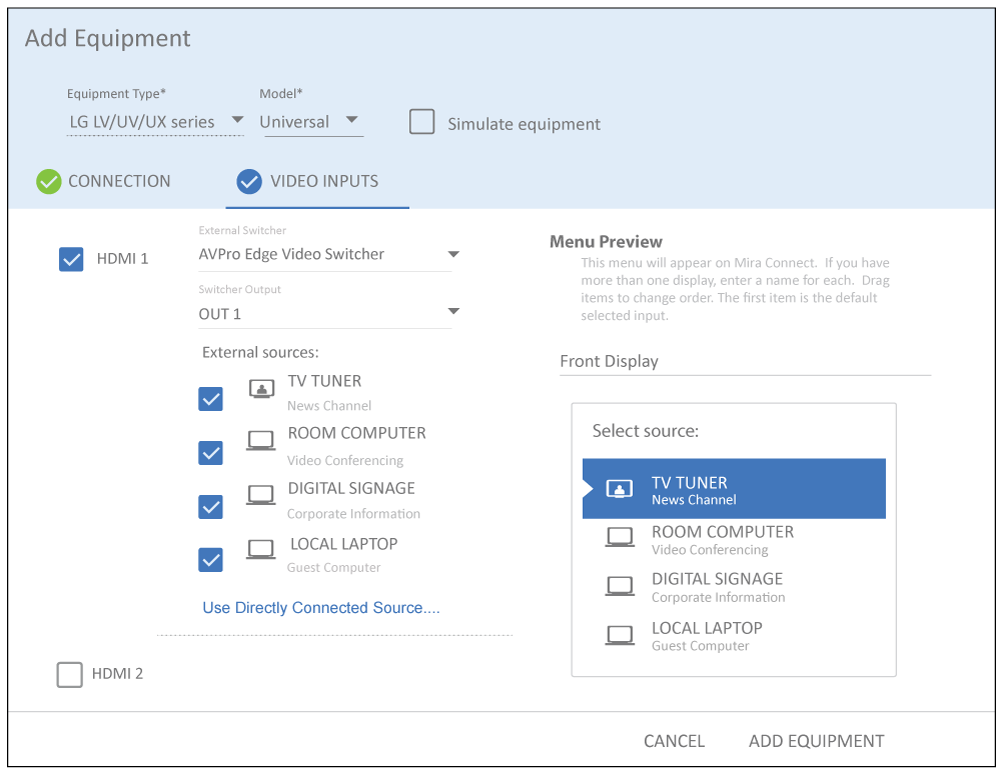This screenshot has height=772, width=1000.
Task: Click the Local Laptop icon in External sources
Action: pos(261,549)
